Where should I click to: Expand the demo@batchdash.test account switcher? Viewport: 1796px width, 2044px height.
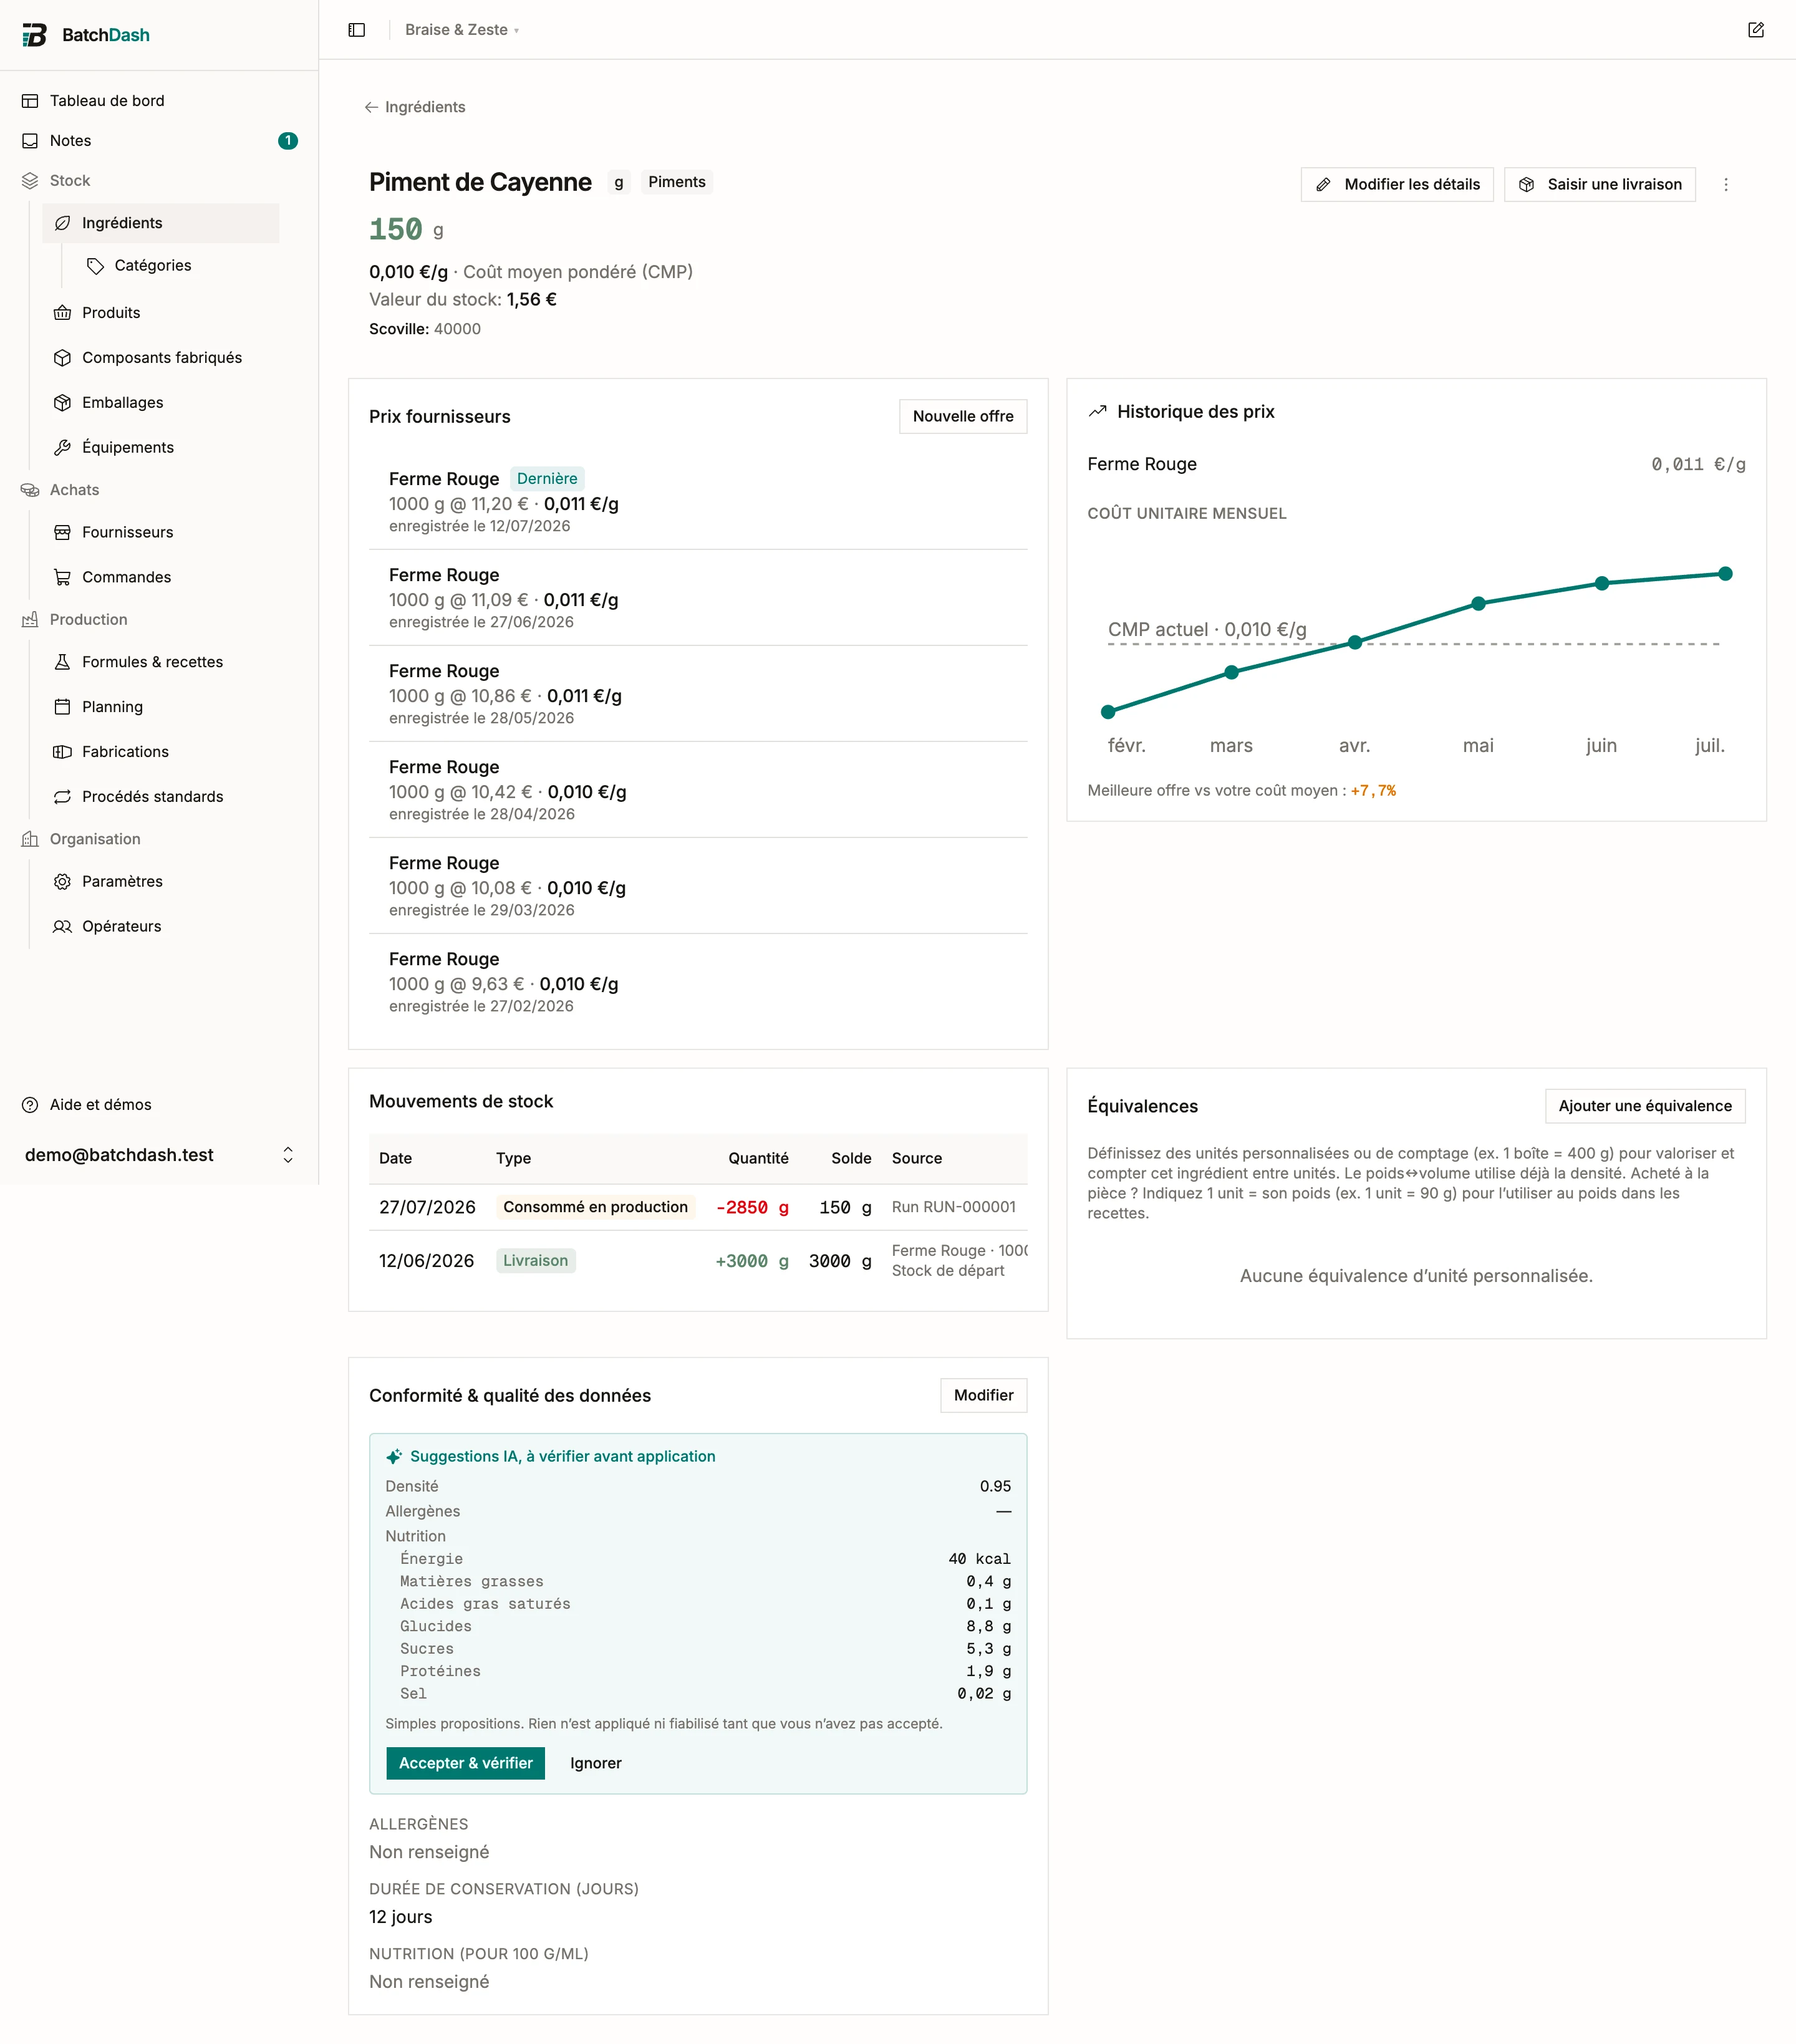point(160,1155)
